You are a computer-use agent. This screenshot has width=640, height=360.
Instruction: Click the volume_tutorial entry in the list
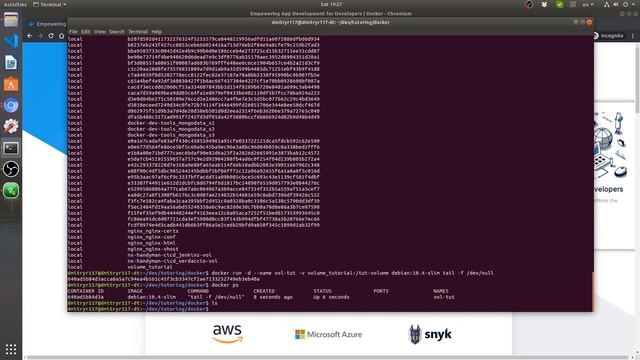point(150,267)
